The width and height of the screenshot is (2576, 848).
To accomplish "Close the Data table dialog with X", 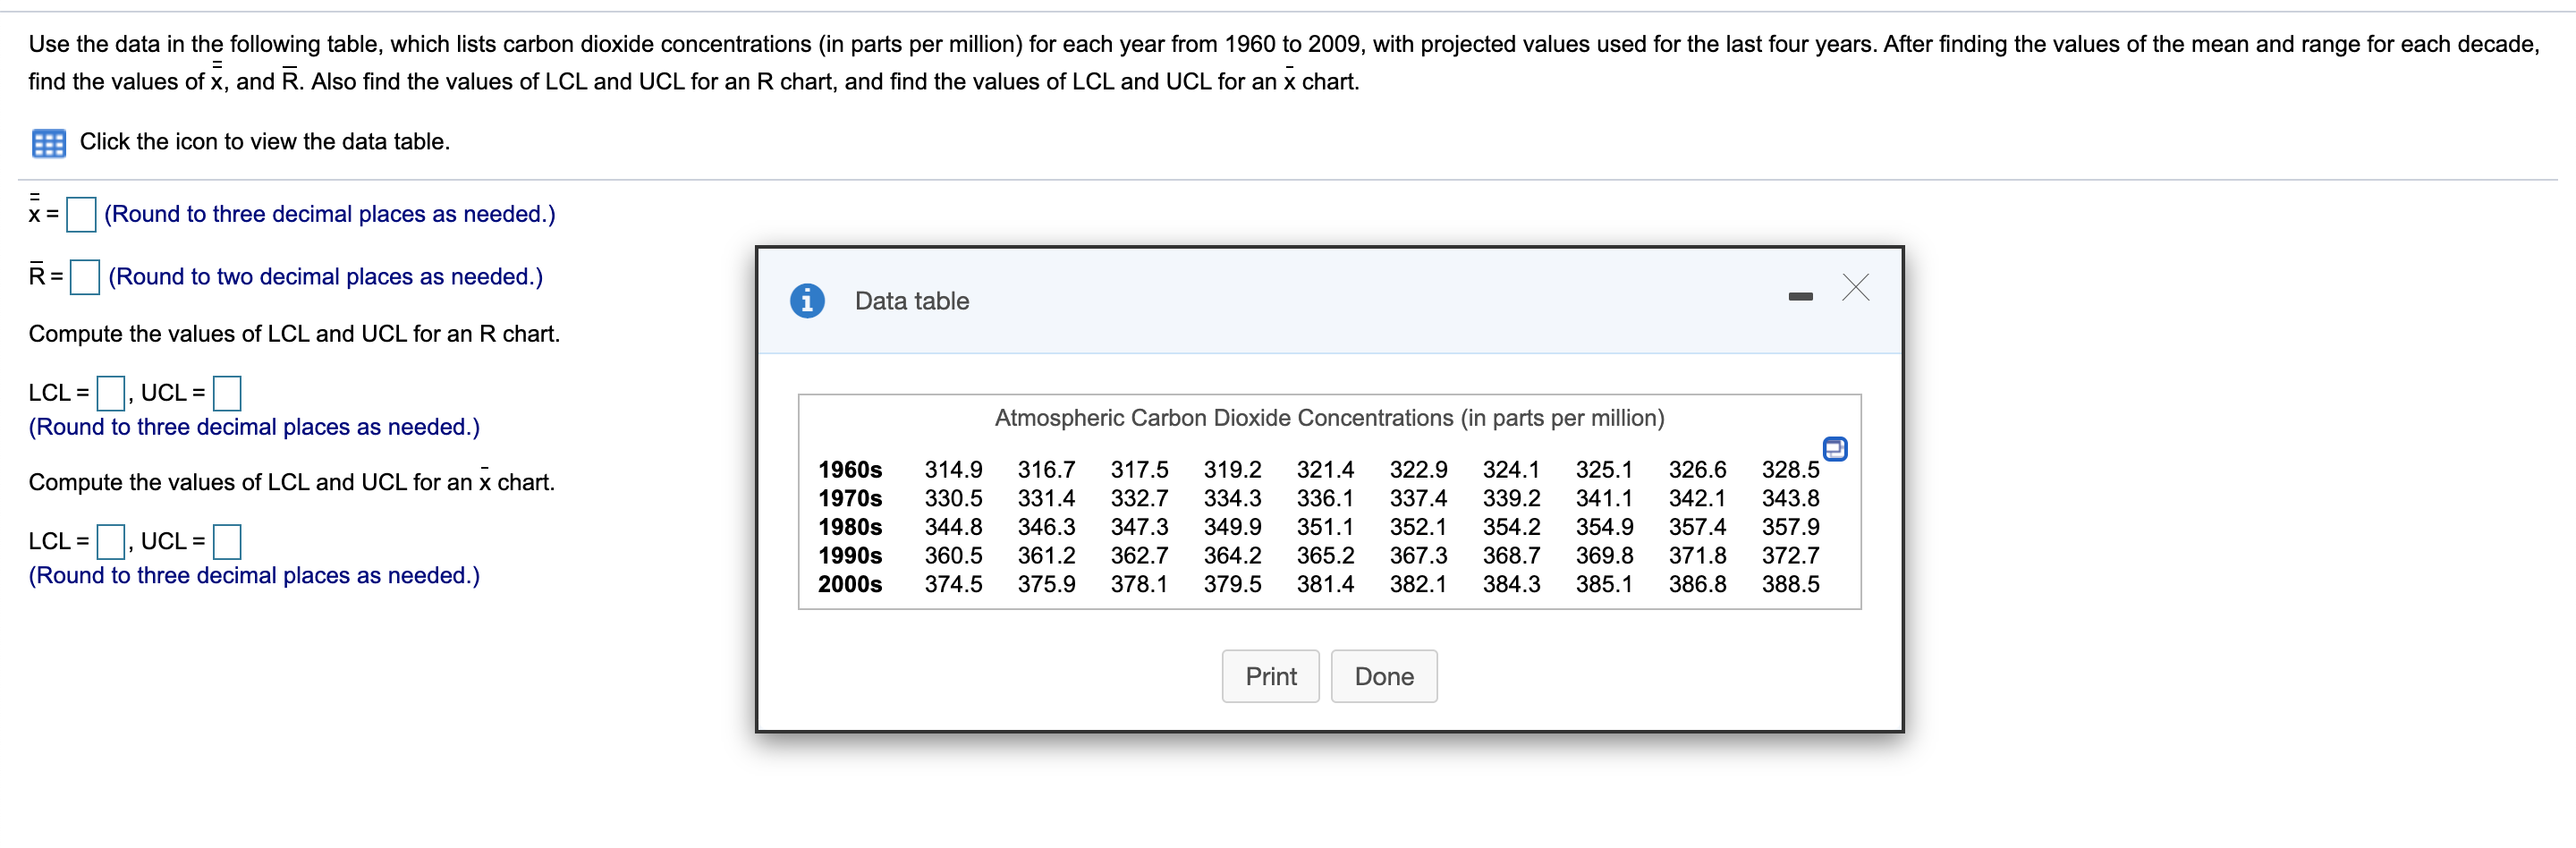I will [1855, 288].
